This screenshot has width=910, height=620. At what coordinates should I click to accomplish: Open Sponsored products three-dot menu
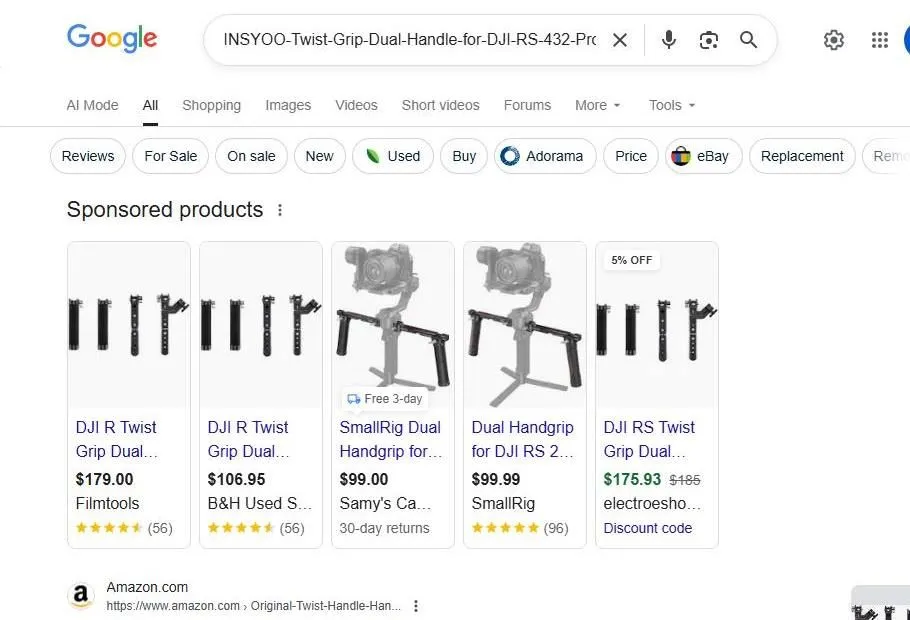click(x=280, y=210)
